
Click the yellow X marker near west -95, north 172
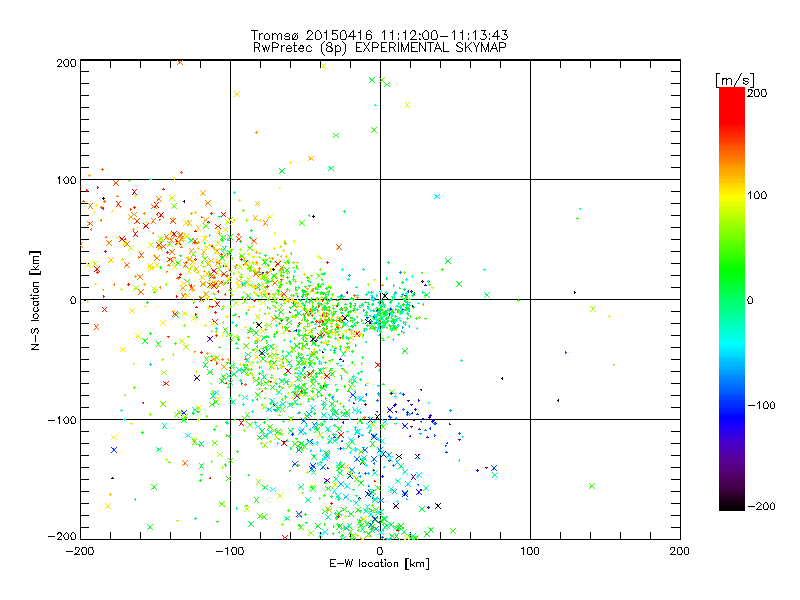point(237,94)
